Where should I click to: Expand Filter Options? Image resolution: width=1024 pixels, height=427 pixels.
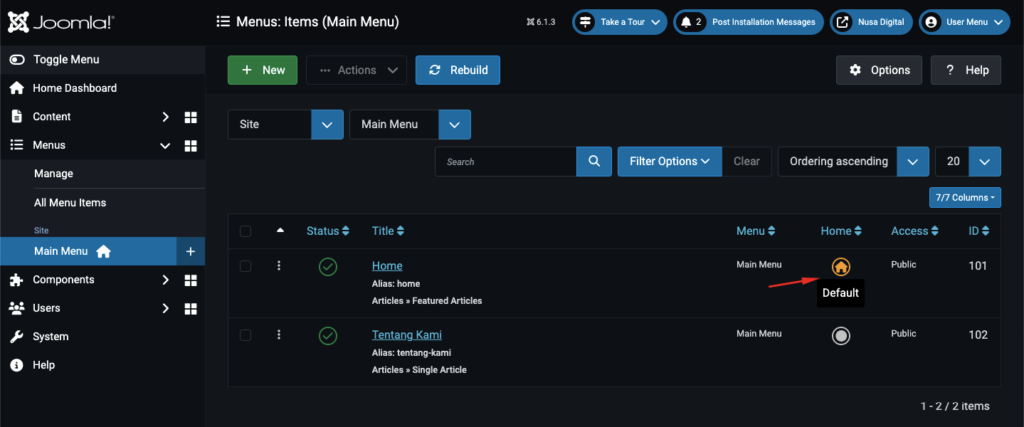tap(670, 161)
